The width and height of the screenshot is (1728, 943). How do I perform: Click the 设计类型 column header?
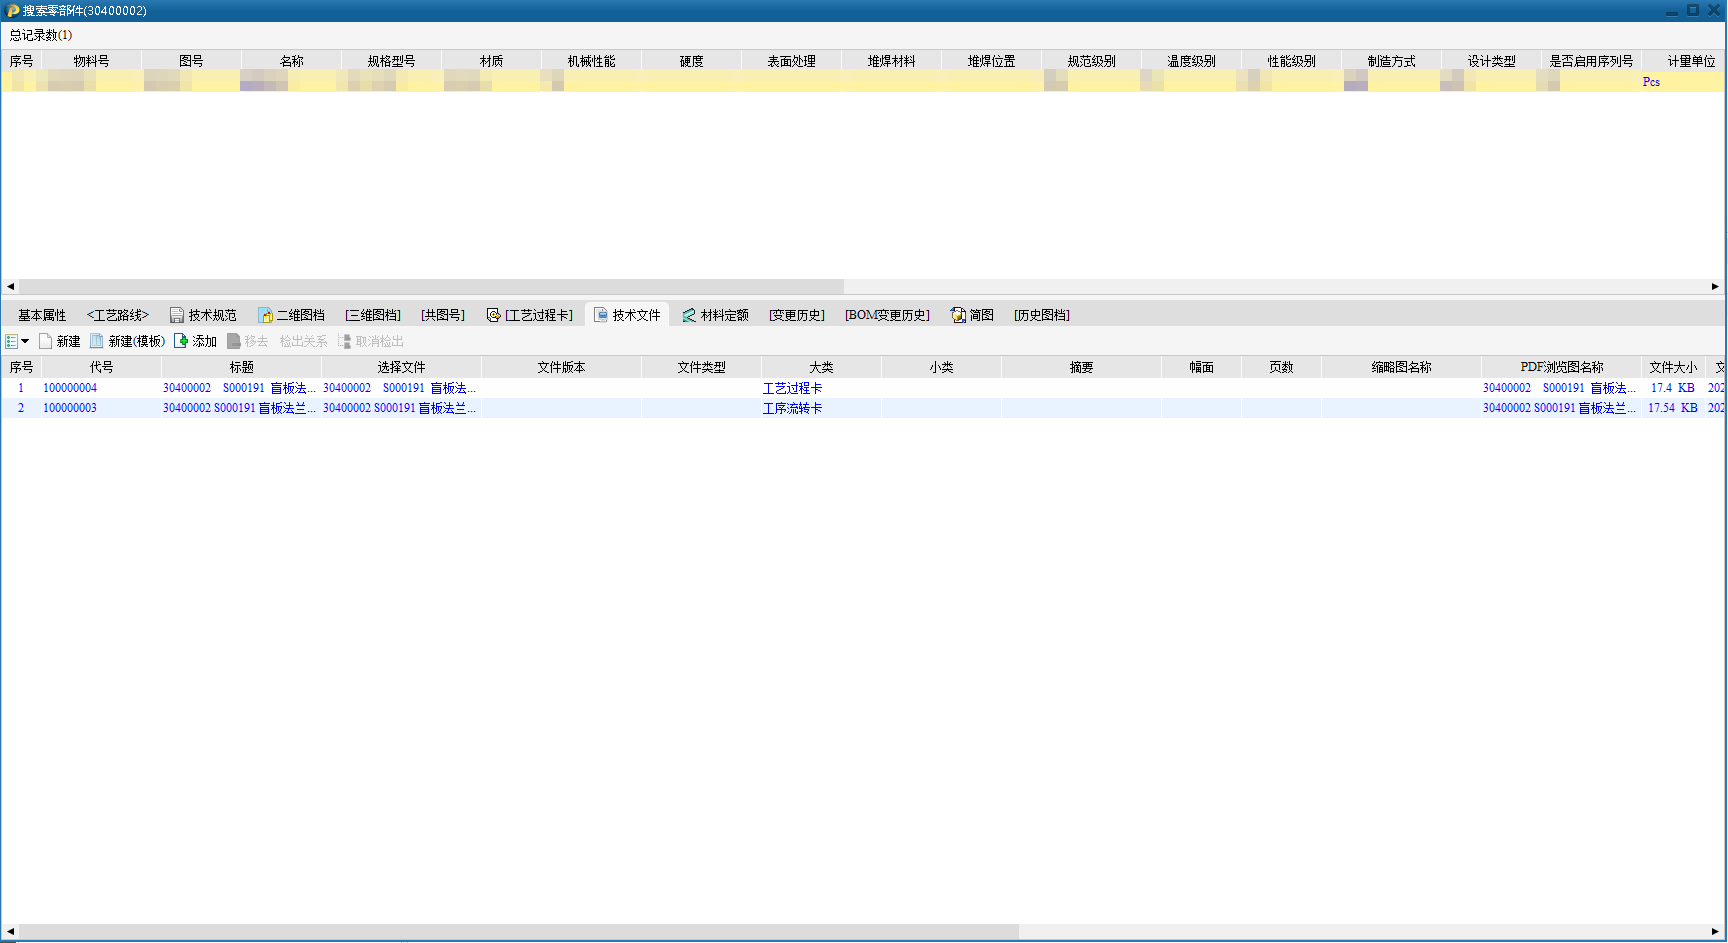(1491, 61)
